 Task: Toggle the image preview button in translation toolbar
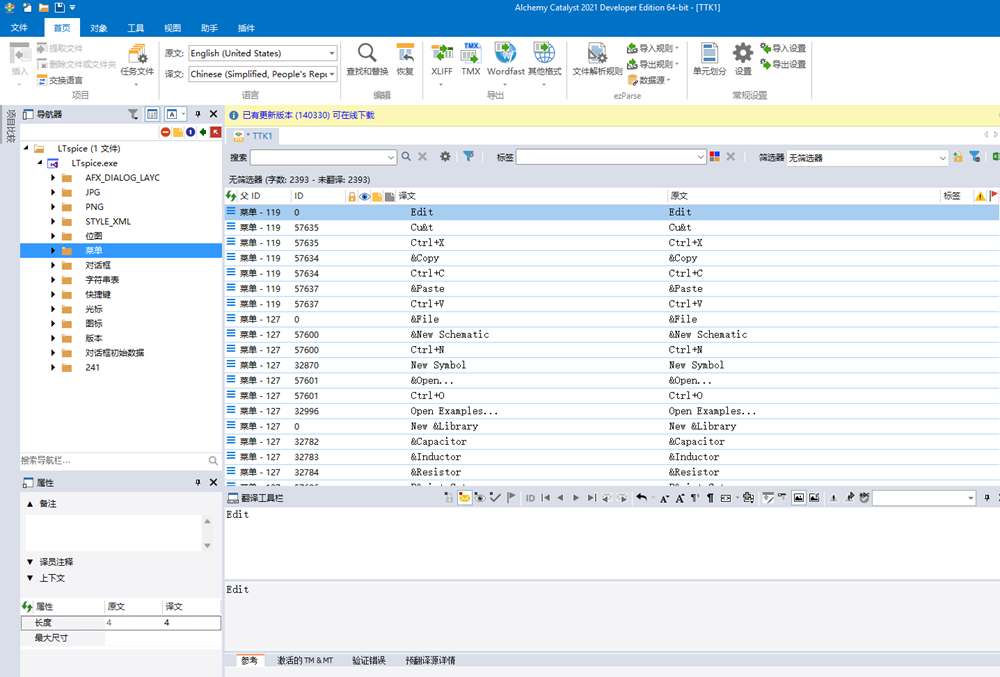798,498
